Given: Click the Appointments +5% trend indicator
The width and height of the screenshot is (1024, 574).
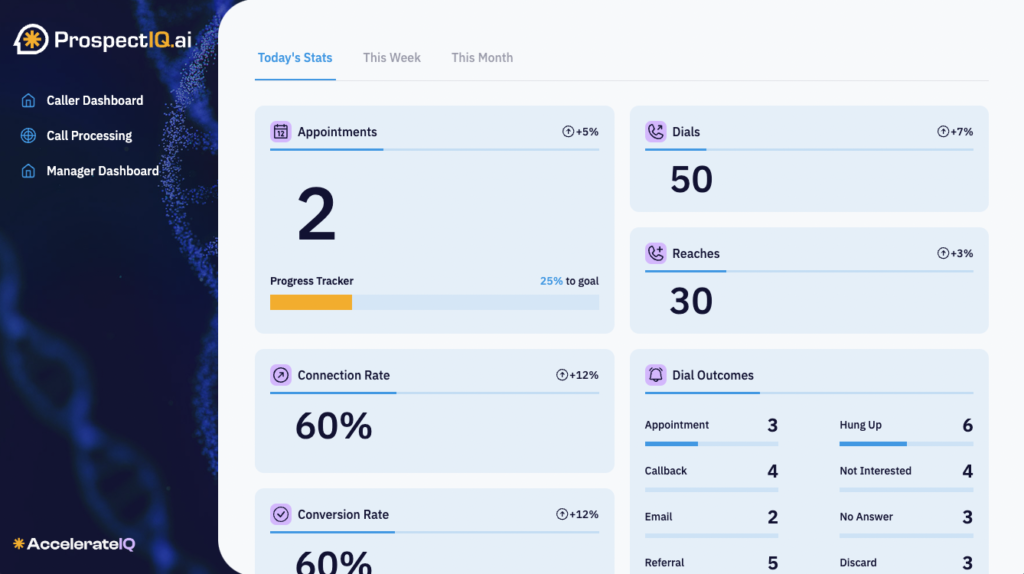Looking at the screenshot, I should 580,132.
